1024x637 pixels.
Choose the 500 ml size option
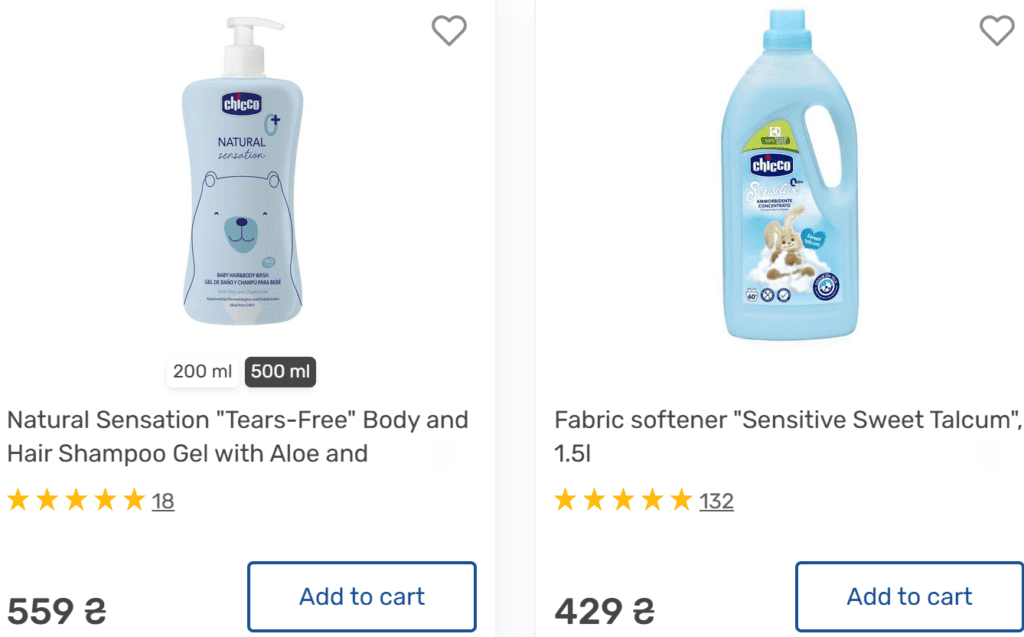tap(280, 372)
